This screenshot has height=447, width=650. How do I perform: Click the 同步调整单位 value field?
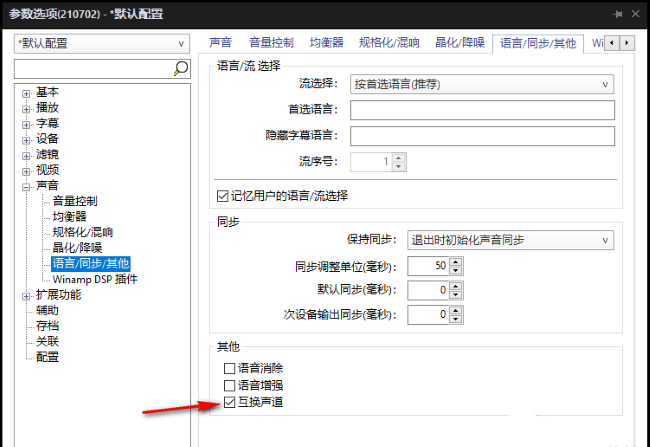pos(428,266)
